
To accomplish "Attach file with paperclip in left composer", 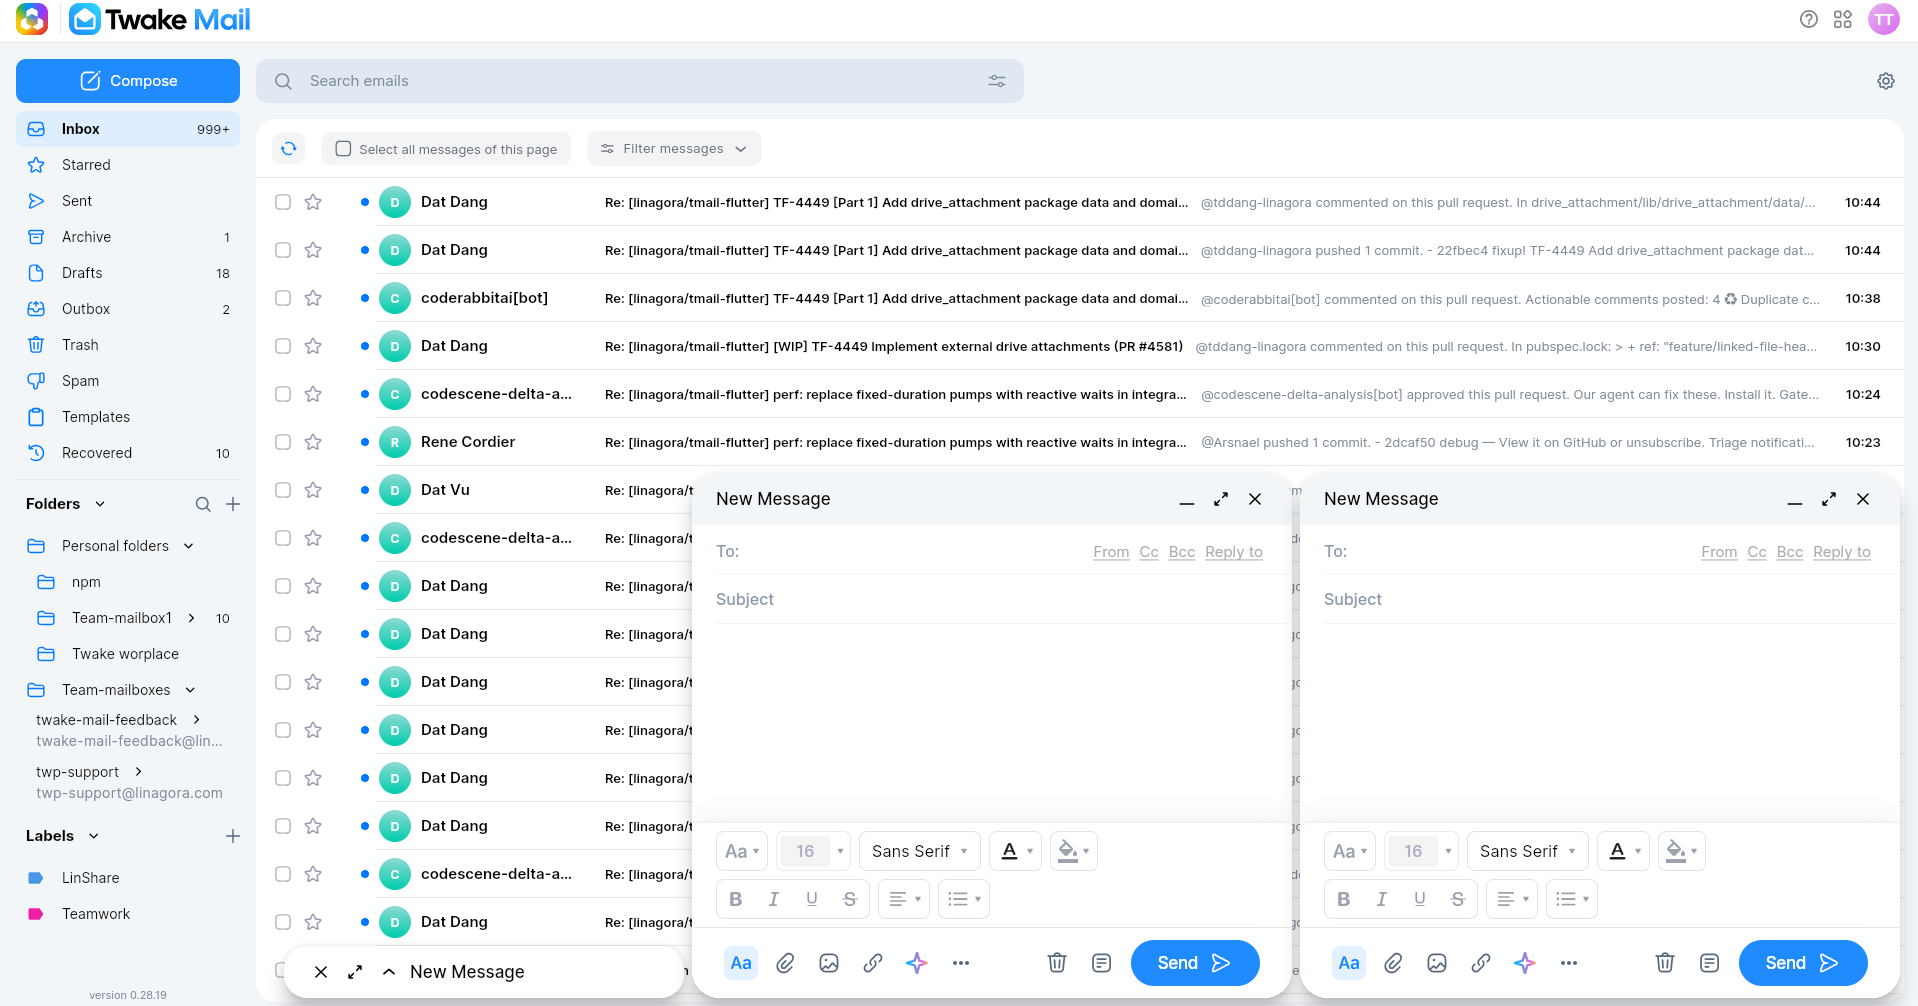I will (785, 963).
